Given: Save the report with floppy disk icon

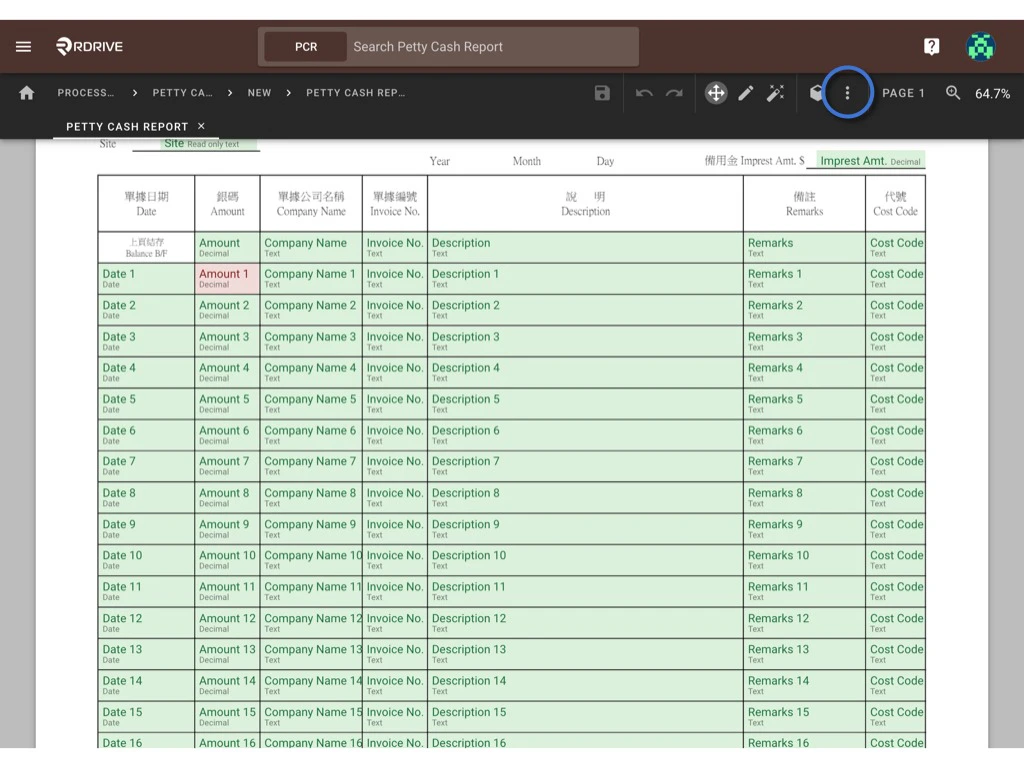Looking at the screenshot, I should 602,93.
